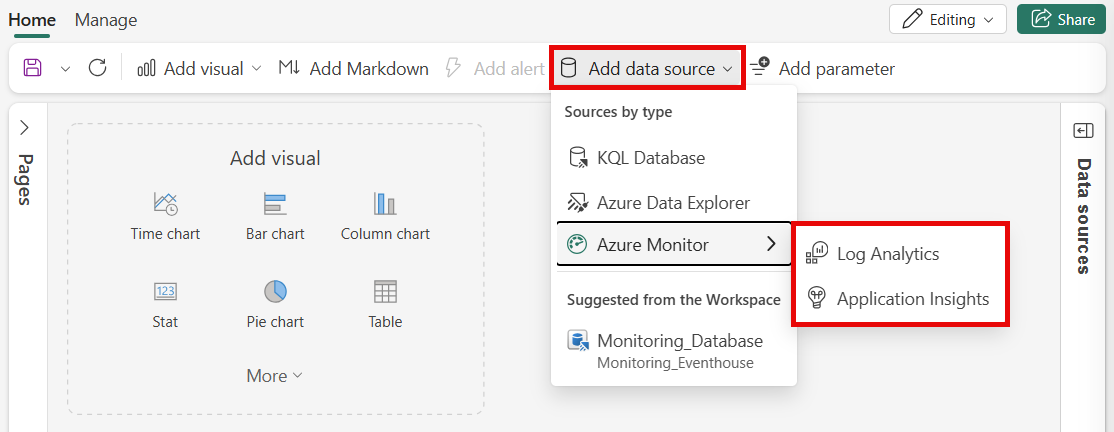Click the Application Insights lightbulb icon
Viewport: 1114px width, 432px height.
[817, 299]
